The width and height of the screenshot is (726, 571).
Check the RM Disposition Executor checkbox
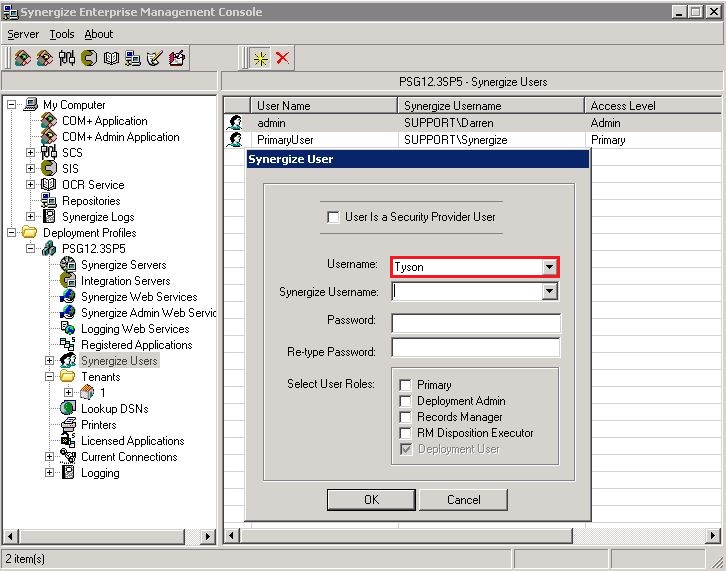click(405, 433)
